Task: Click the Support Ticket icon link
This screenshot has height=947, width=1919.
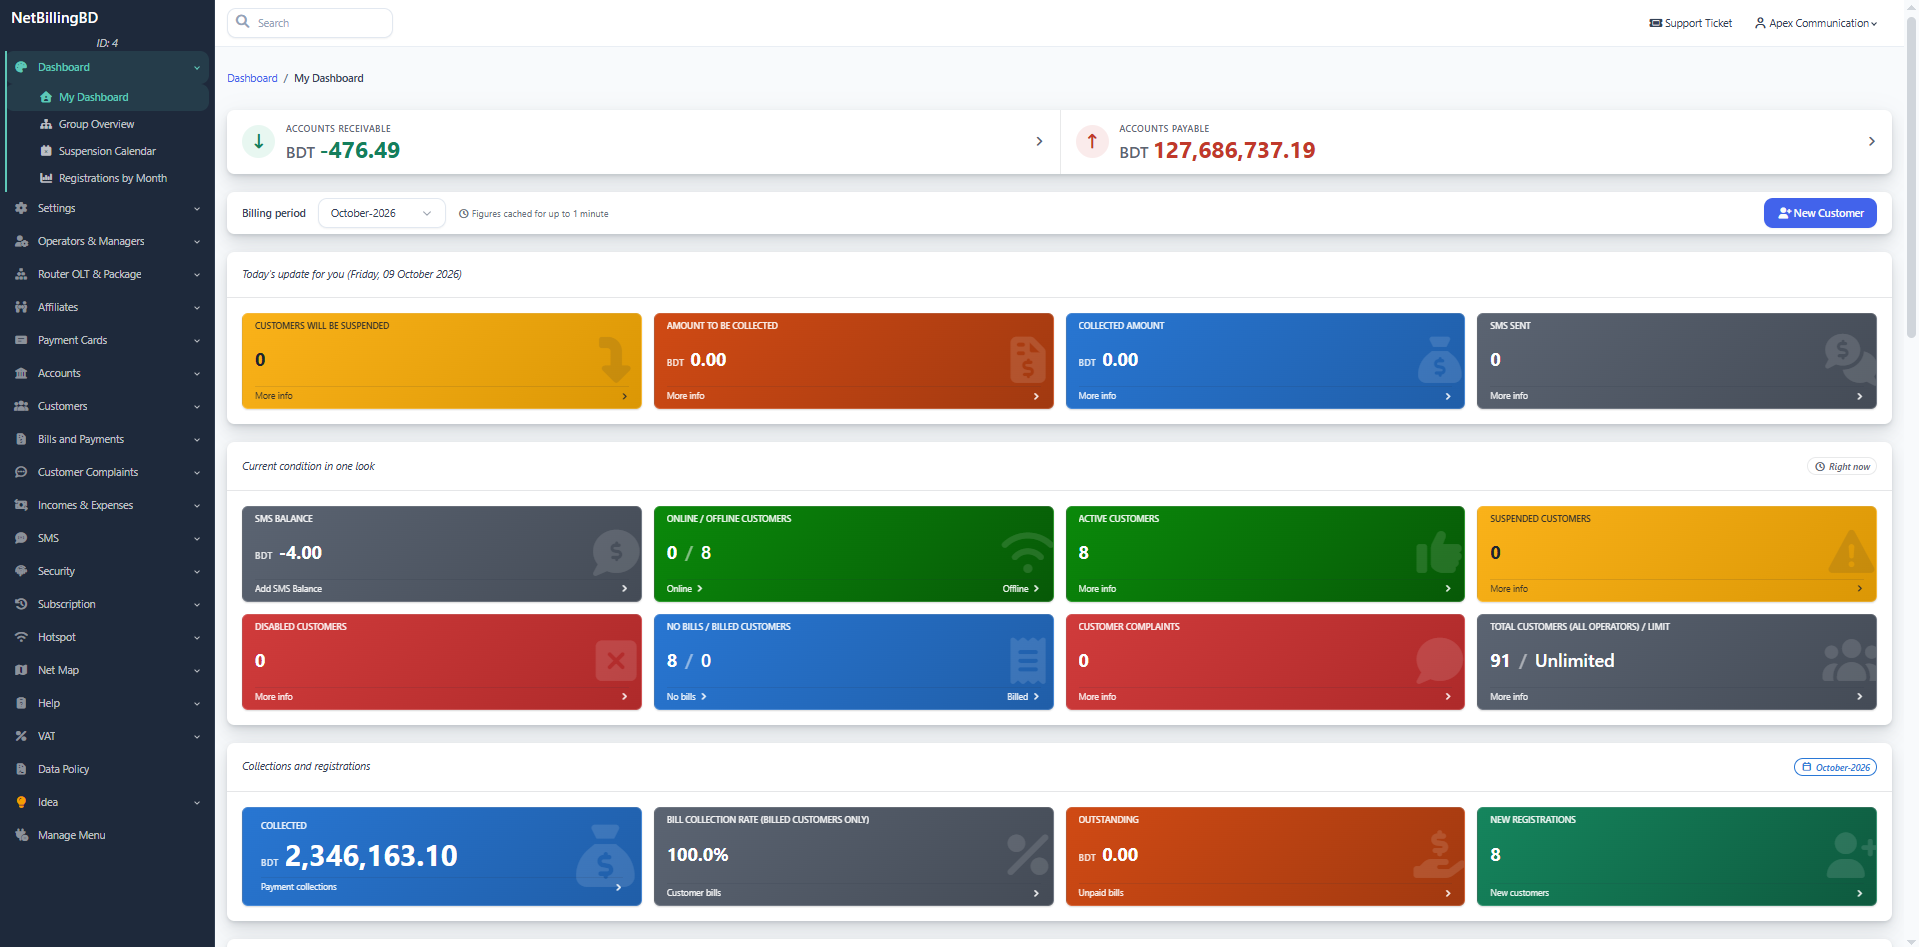Action: 1690,23
